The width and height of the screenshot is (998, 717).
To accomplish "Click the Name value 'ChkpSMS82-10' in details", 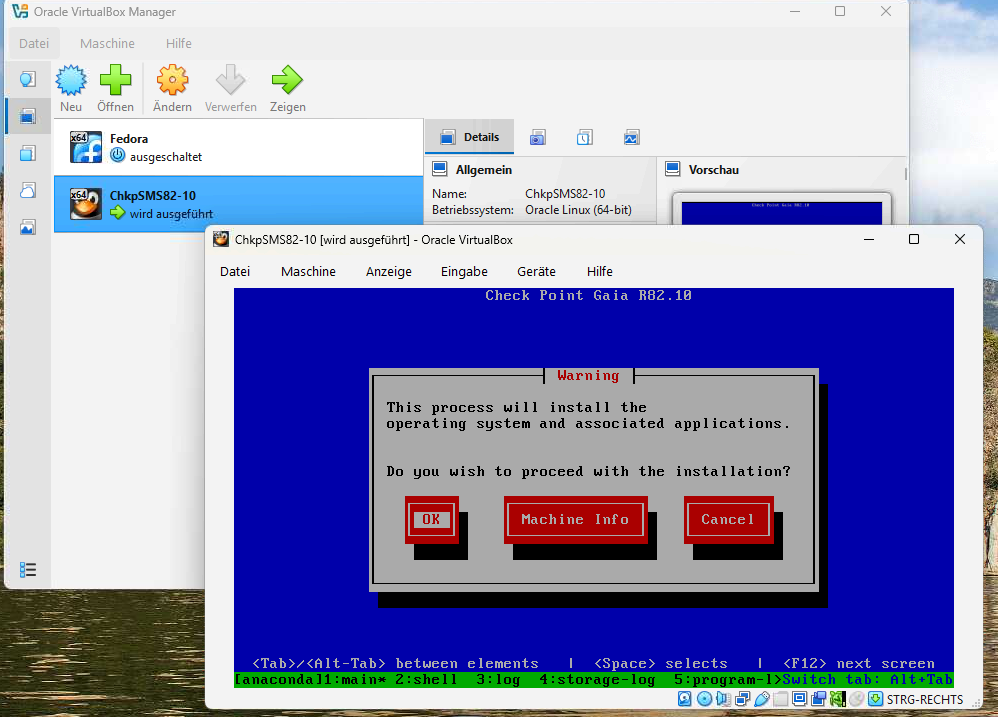I will (x=565, y=193).
